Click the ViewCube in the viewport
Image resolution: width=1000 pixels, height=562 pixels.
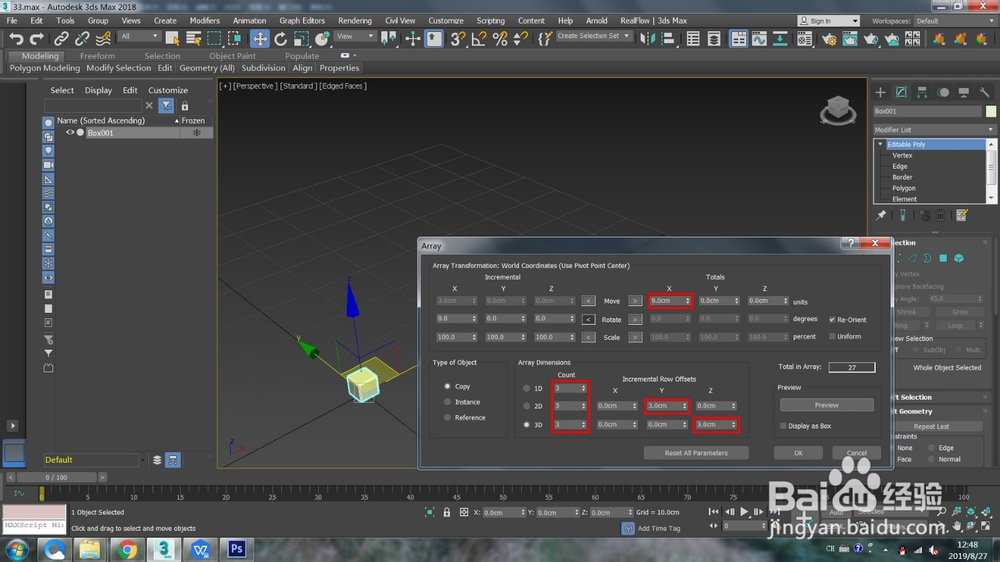(837, 110)
